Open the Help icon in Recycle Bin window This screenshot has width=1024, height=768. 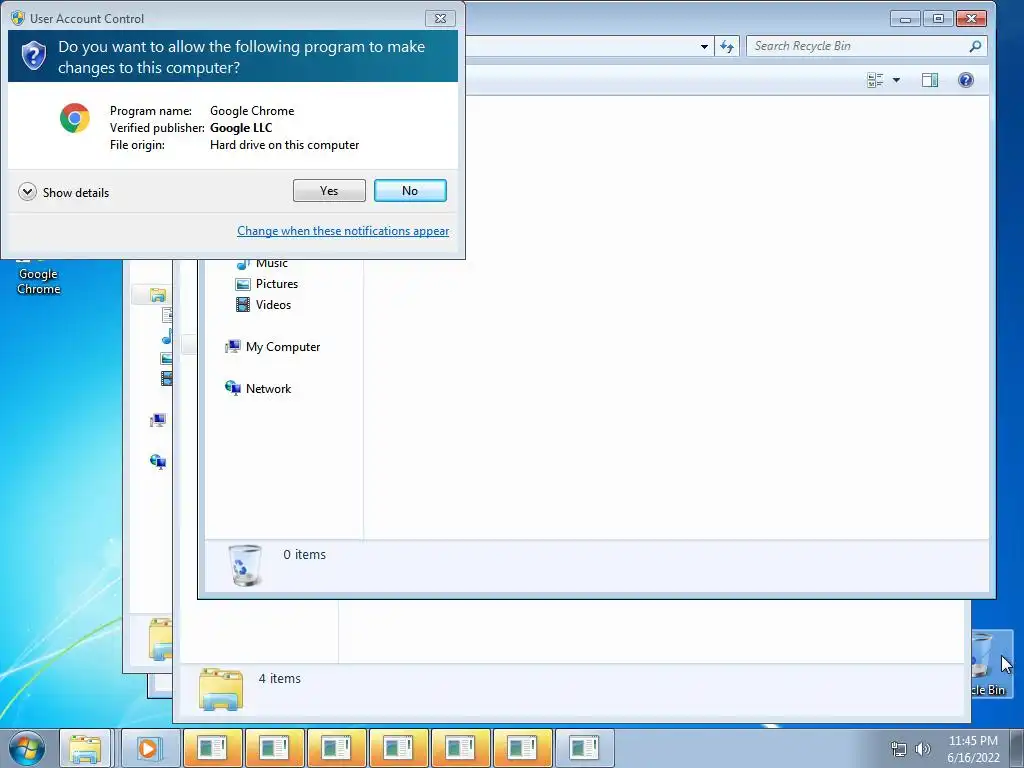(x=966, y=80)
